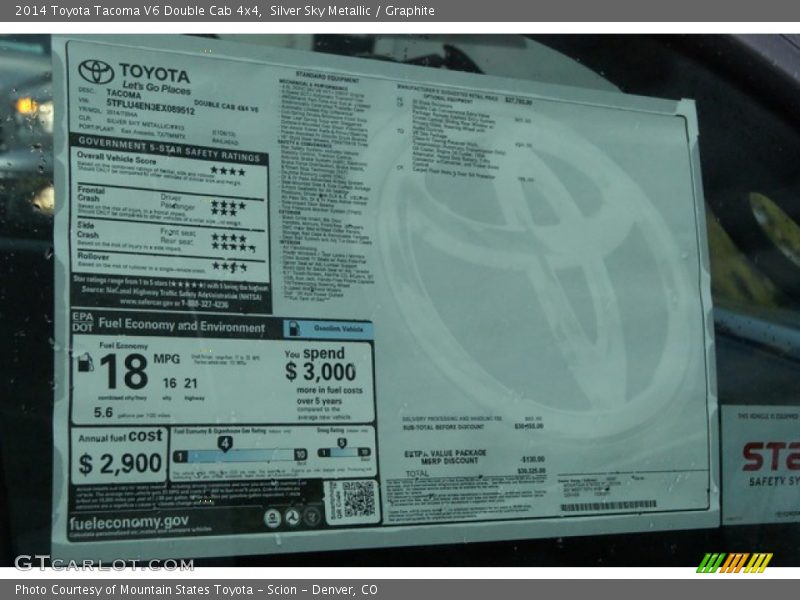Viewport: 800px width, 600px height.
Task: Click the VIN 5TFLU4EN3EX089512
Action: [x=150, y=106]
